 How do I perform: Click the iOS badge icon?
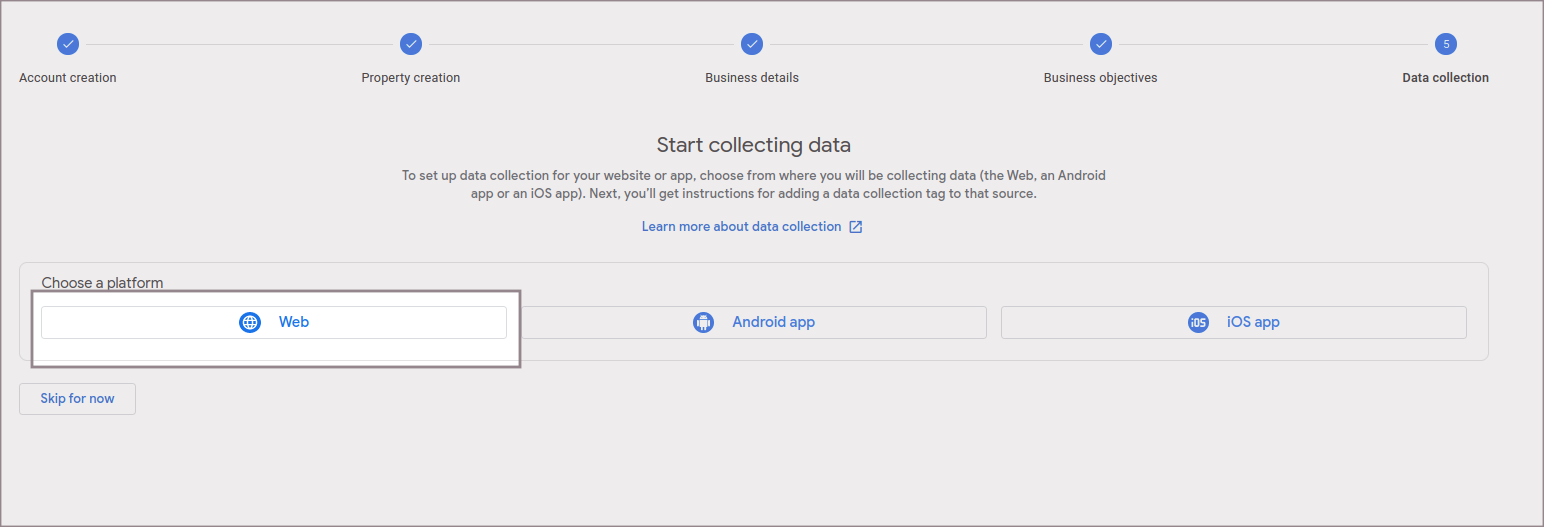click(x=1198, y=322)
